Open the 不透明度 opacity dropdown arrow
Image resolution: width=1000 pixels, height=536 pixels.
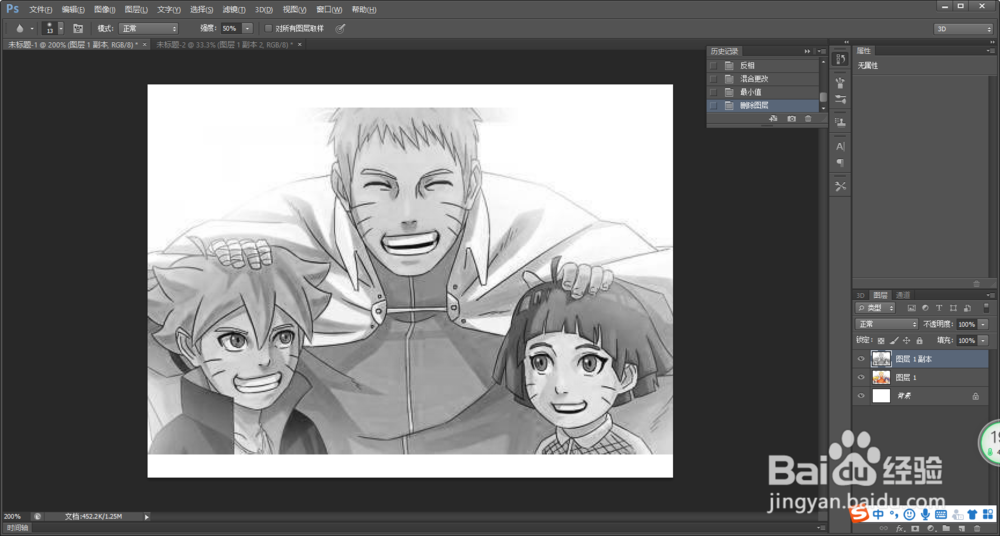pyautogui.click(x=983, y=324)
